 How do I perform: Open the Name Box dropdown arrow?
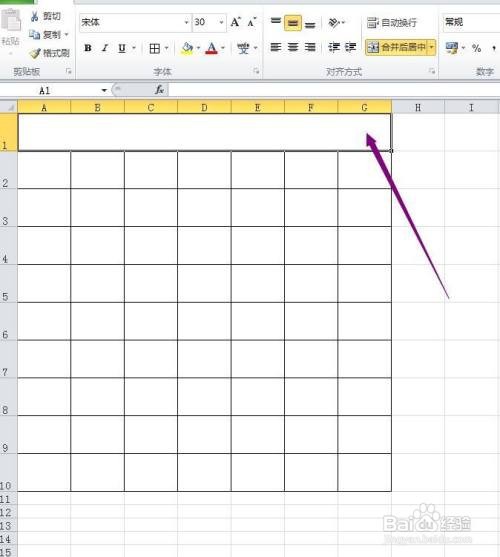(104, 91)
